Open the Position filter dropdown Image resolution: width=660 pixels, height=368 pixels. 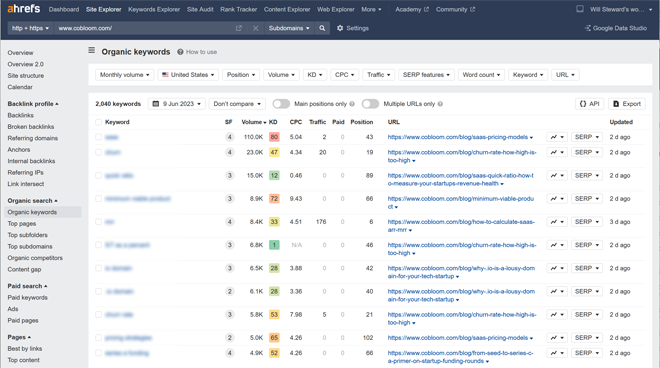click(x=241, y=75)
